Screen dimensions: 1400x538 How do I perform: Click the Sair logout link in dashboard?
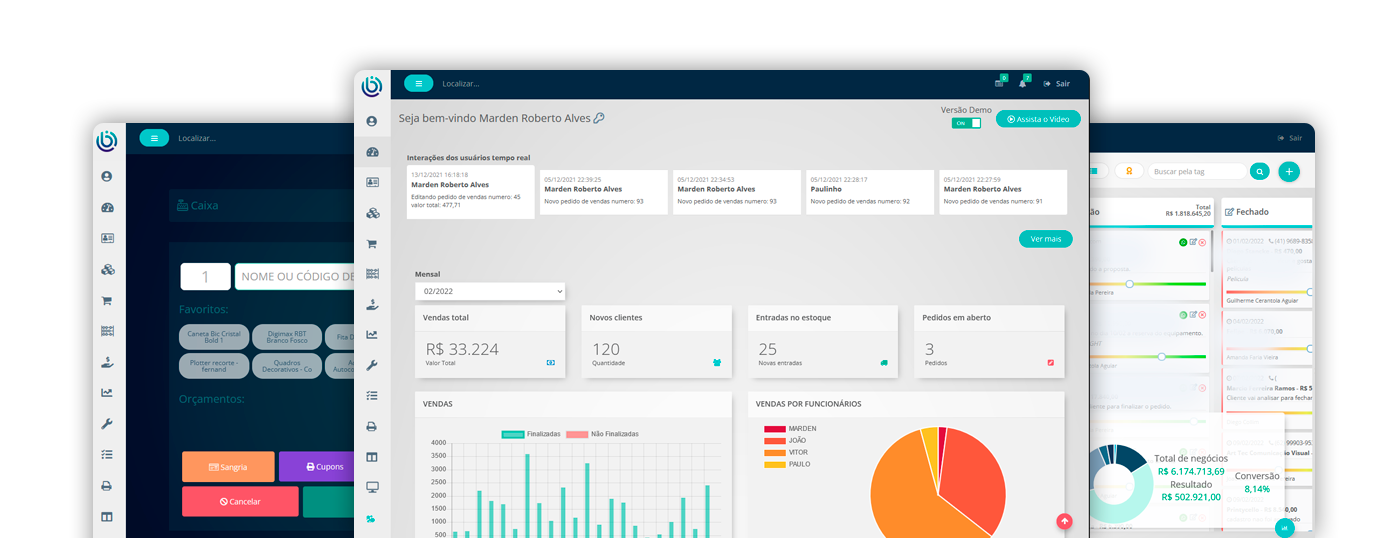(1057, 84)
